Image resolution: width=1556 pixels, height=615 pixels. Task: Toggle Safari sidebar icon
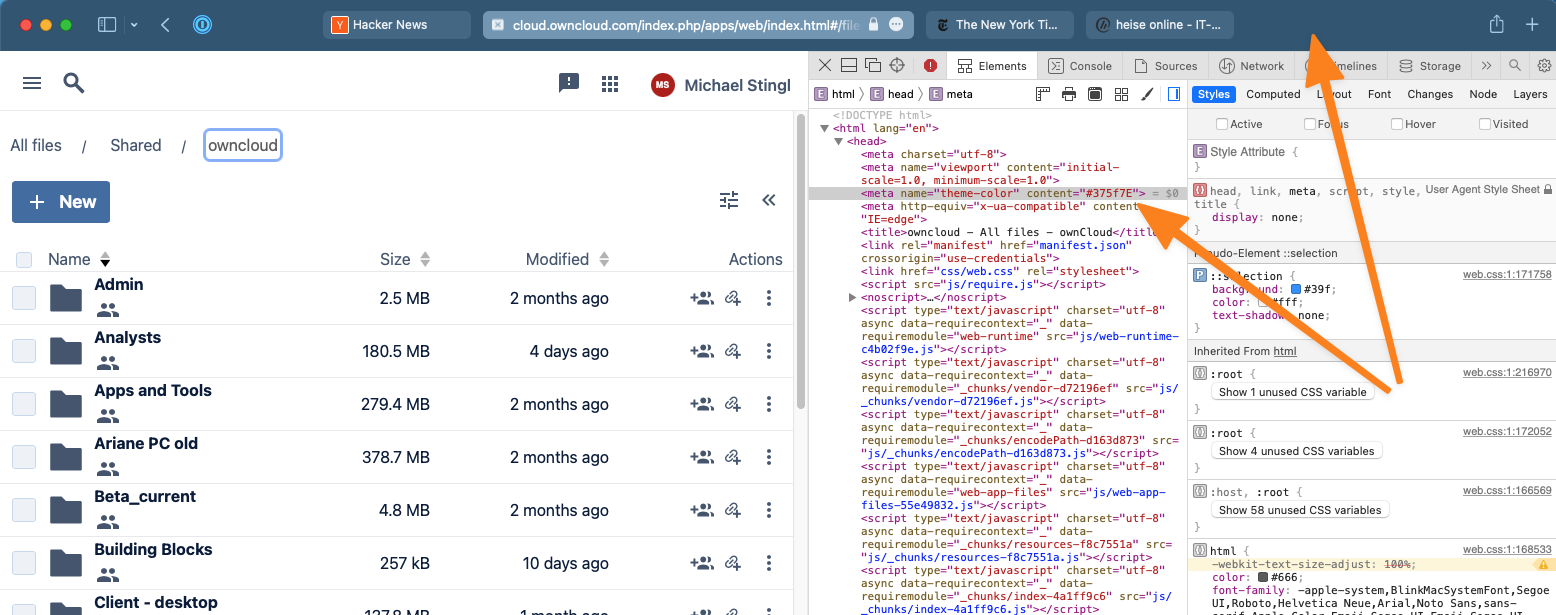[x=107, y=24]
